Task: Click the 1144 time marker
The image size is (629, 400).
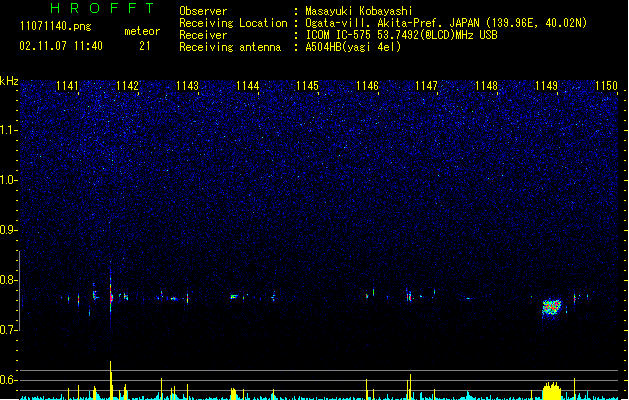Action: tap(248, 86)
